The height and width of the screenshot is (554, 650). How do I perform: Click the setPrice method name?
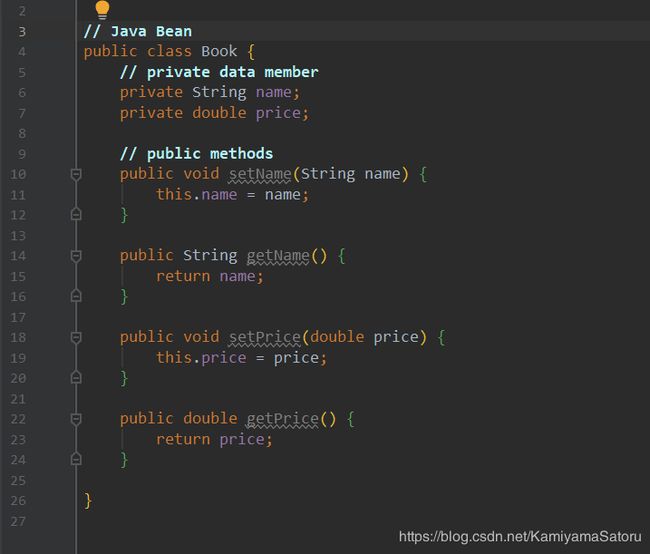pyautogui.click(x=265, y=337)
